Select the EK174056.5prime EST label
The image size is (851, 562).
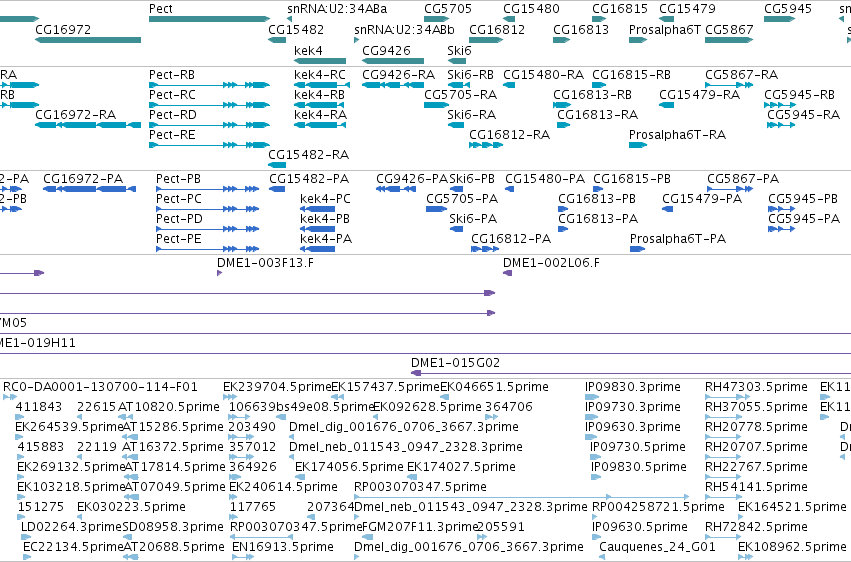click(350, 467)
